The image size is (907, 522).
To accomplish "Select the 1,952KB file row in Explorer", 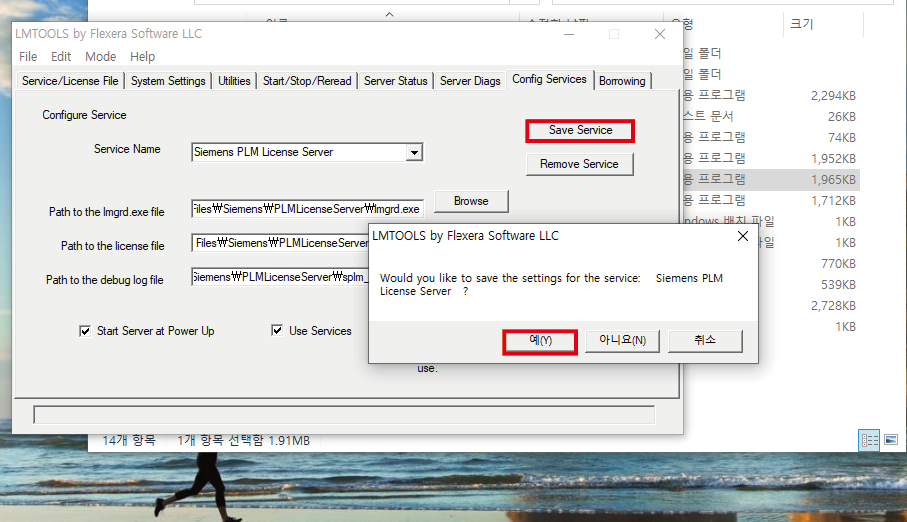I will click(x=771, y=159).
